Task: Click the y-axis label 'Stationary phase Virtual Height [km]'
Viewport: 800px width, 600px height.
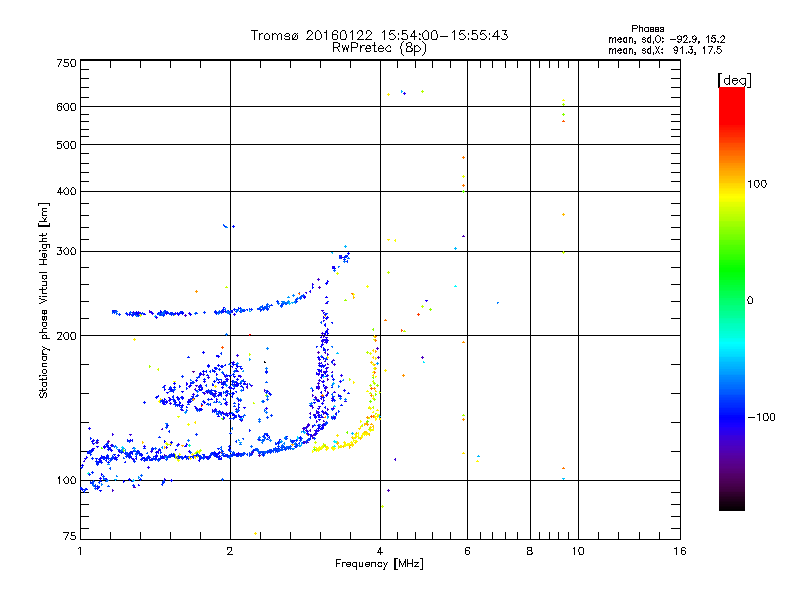Action: point(44,301)
